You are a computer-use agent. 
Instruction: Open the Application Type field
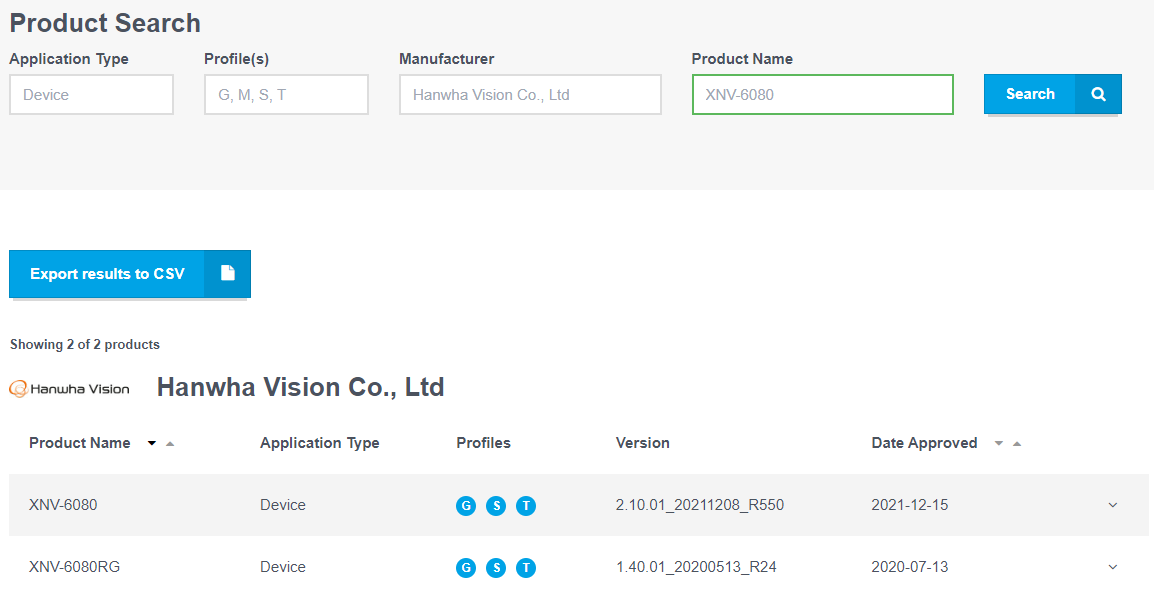pos(91,94)
